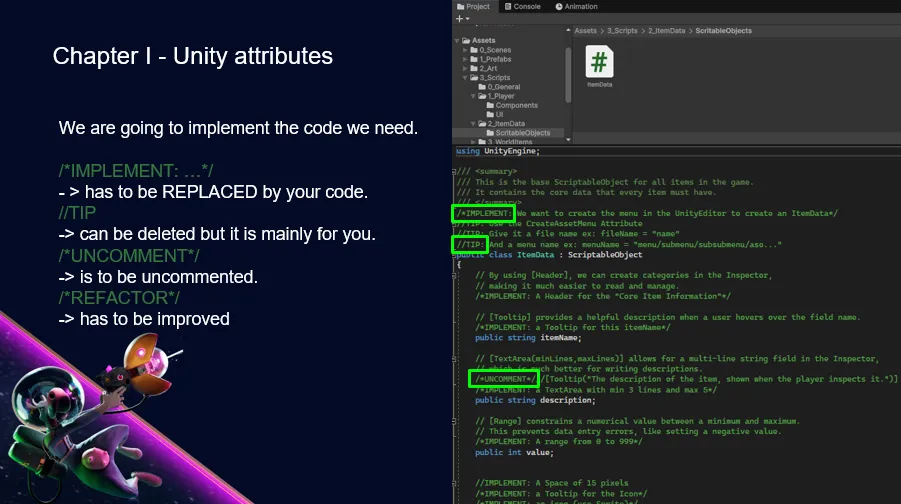The height and width of the screenshot is (504, 901).
Task: Collapse the 1_Player folder arrow
Action: (x=473, y=96)
